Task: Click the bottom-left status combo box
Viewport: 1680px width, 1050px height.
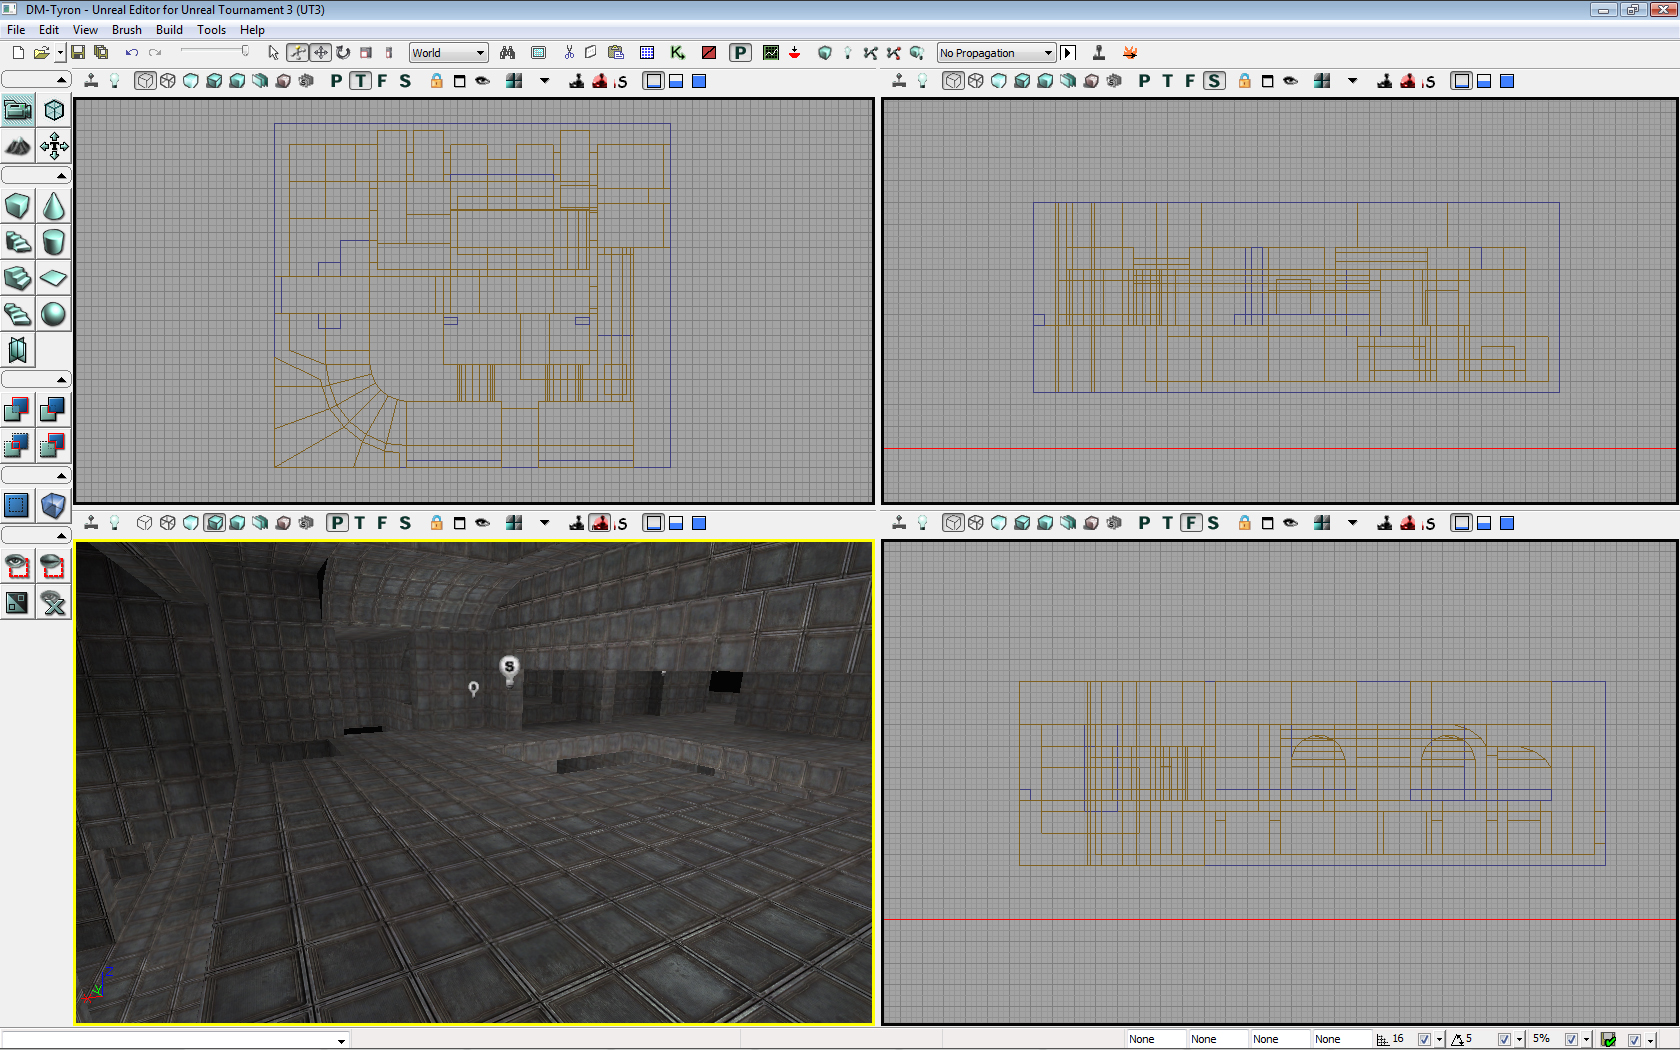Action: [175, 1040]
